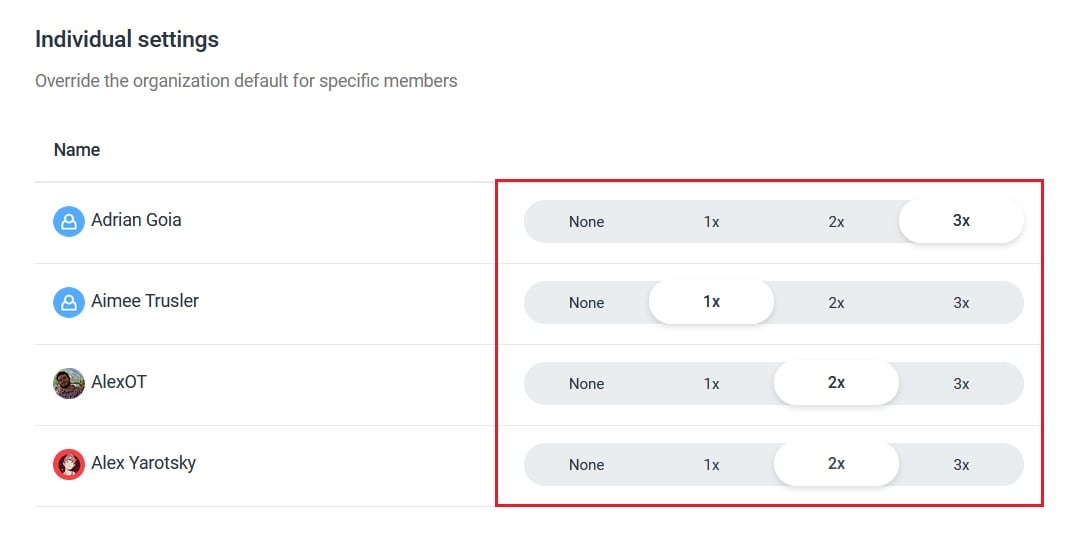
Task: Switch AlexOT to 3x
Action: tap(961, 384)
